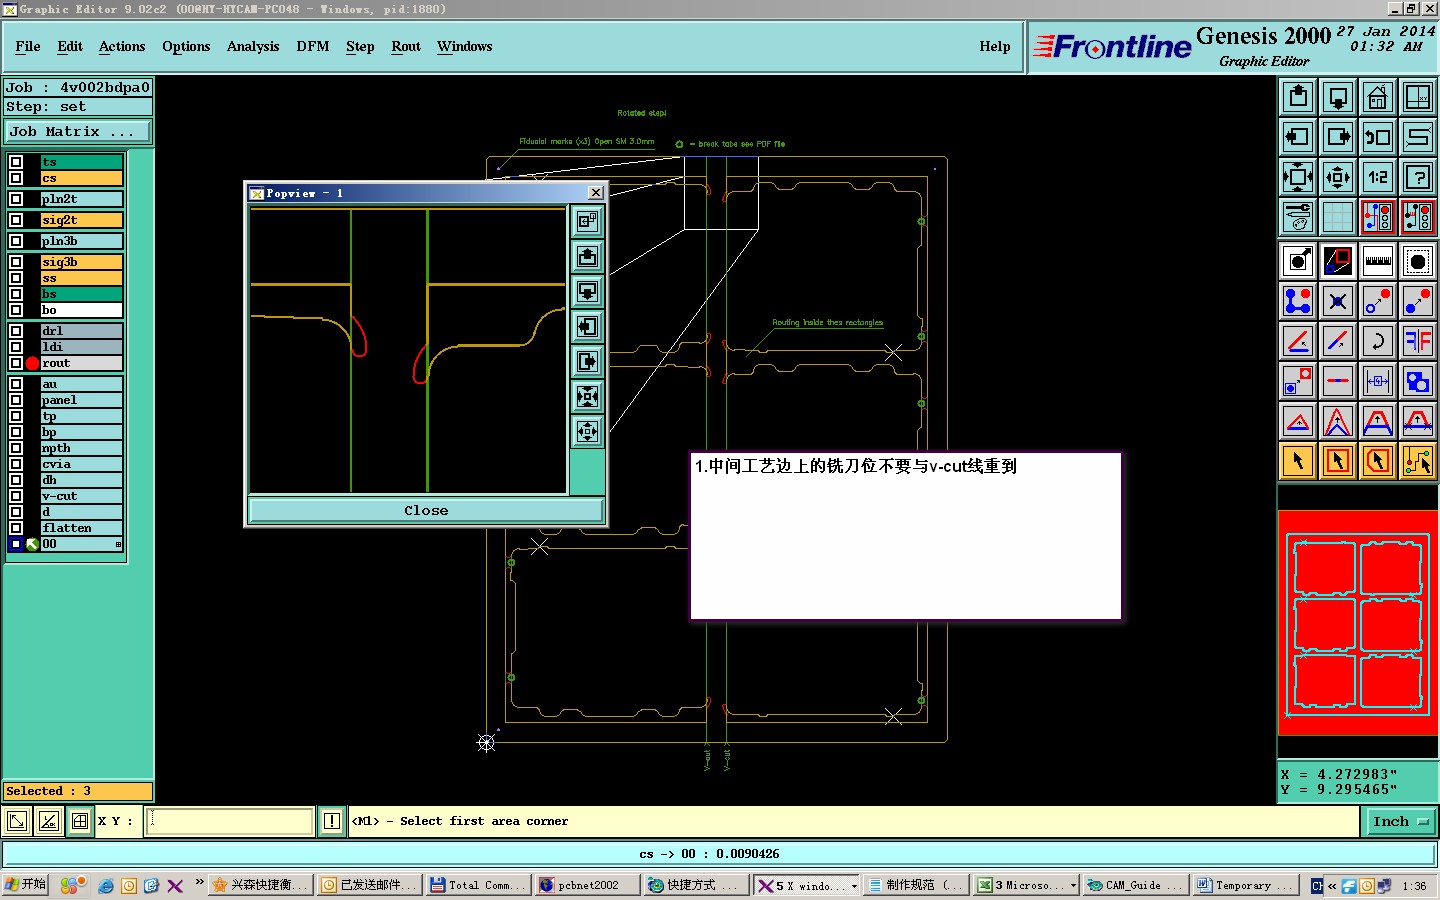Click the pan right icon in Popview

pyautogui.click(x=588, y=361)
